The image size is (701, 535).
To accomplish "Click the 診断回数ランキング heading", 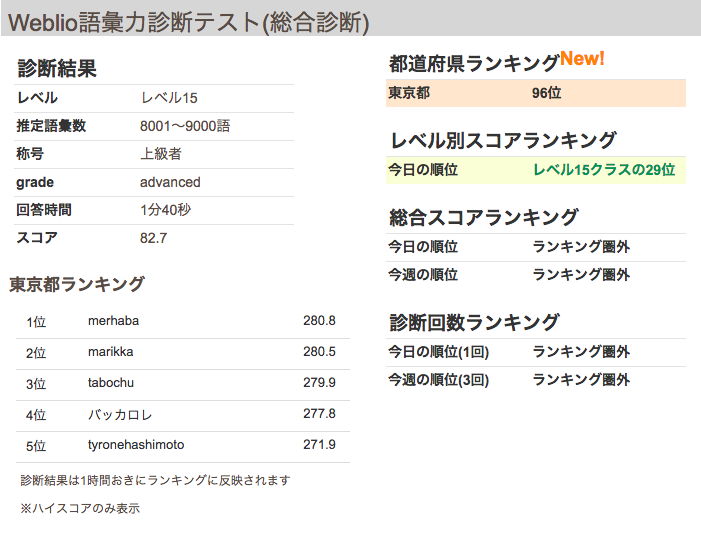I will click(474, 322).
